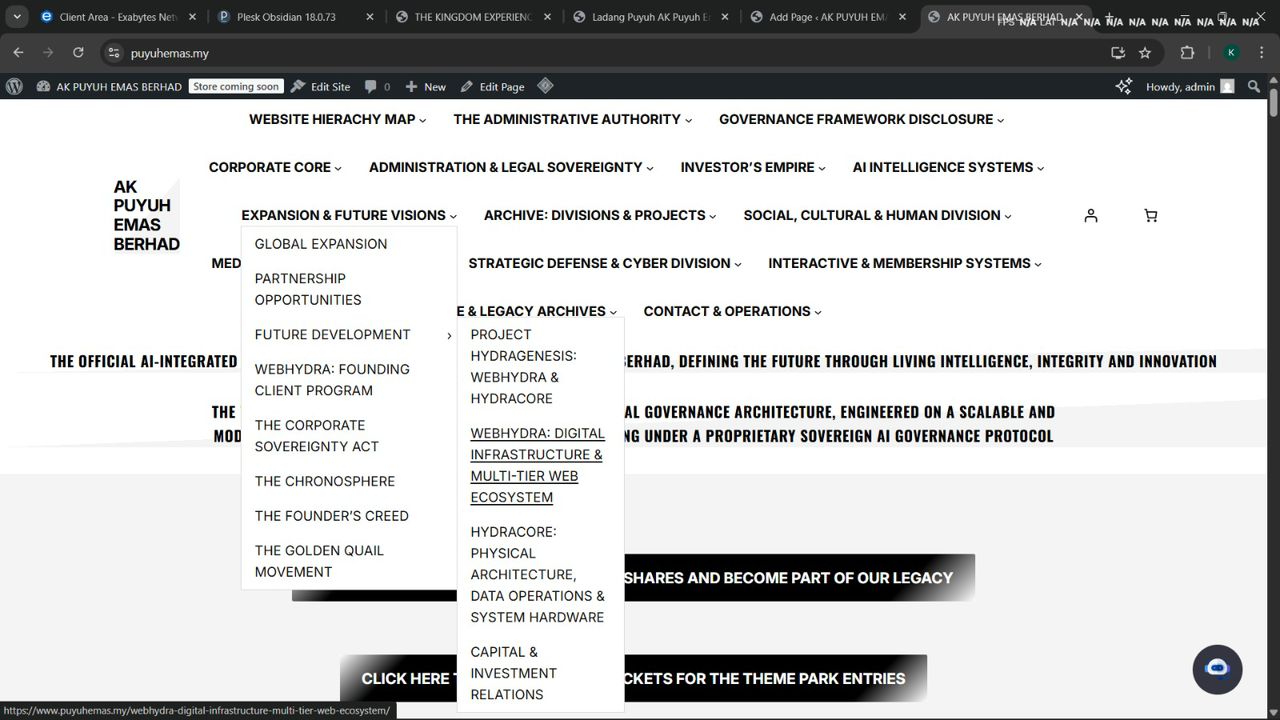The height and width of the screenshot is (720, 1280).
Task: Switch to the Plesk Obsidian tab
Action: coord(286,17)
